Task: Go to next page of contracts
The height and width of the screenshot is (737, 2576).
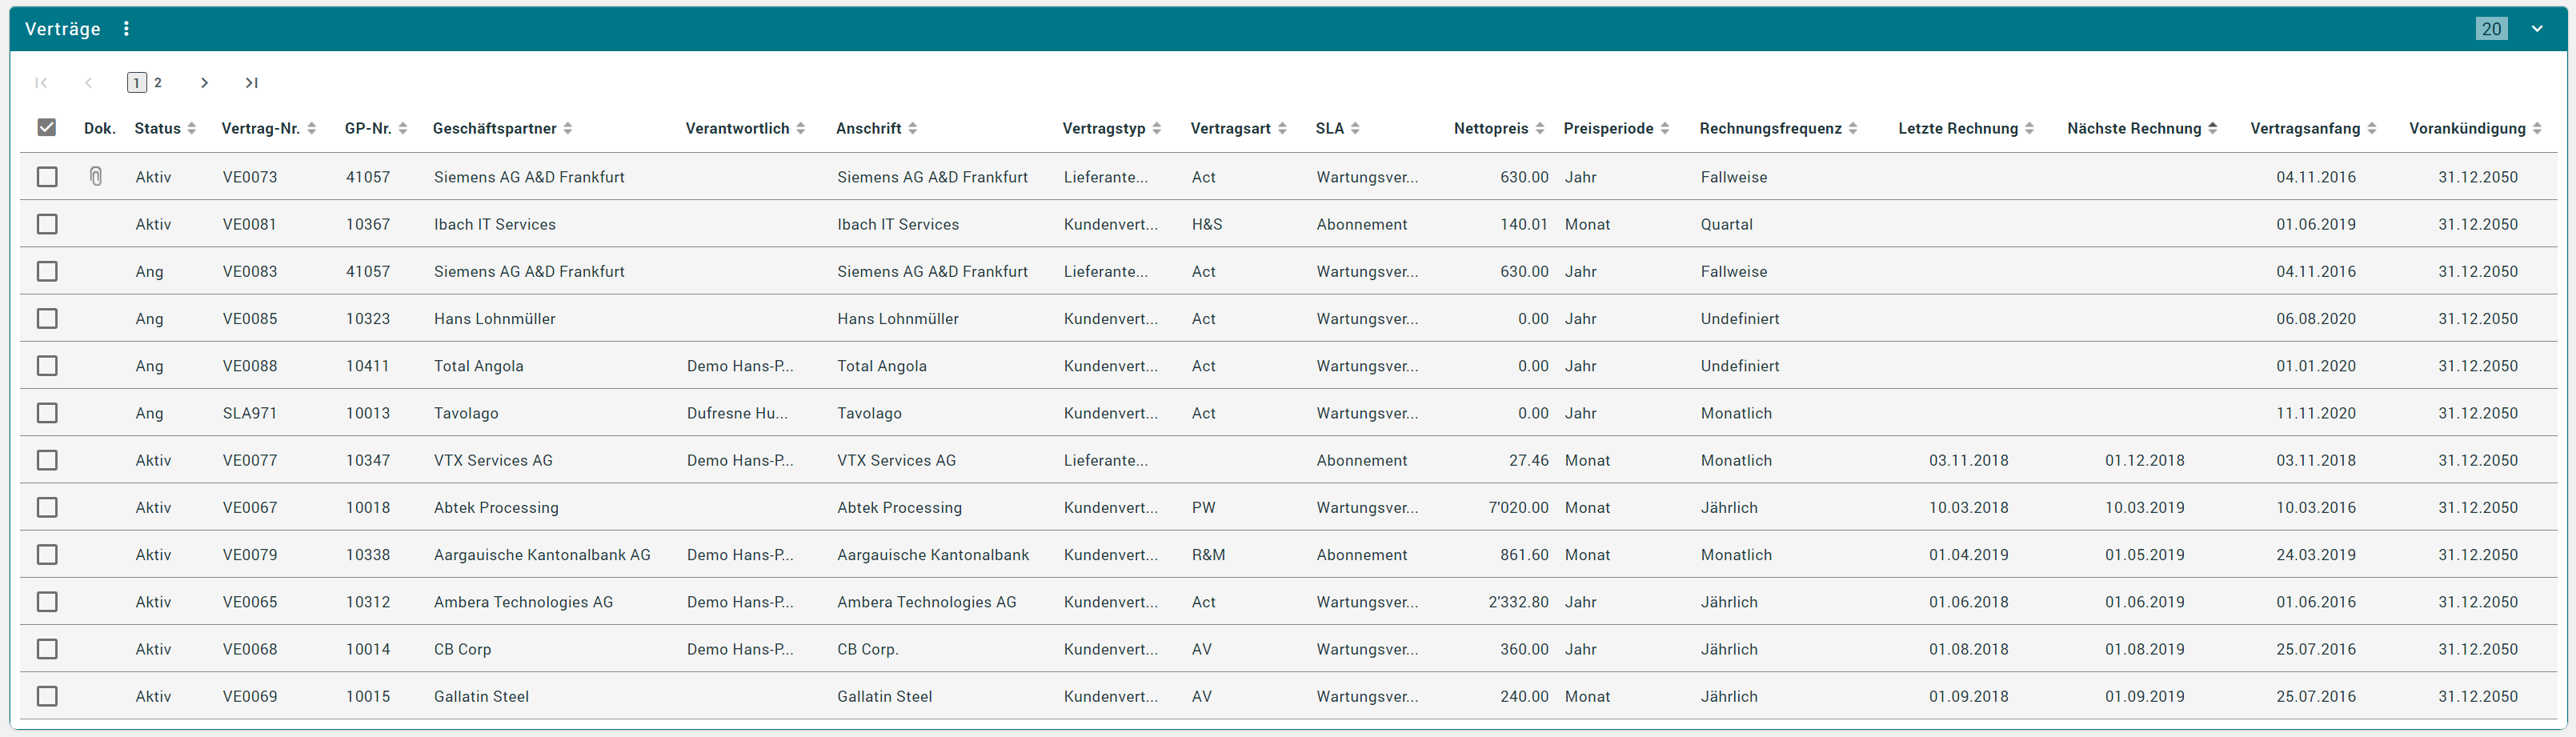Action: (204, 83)
